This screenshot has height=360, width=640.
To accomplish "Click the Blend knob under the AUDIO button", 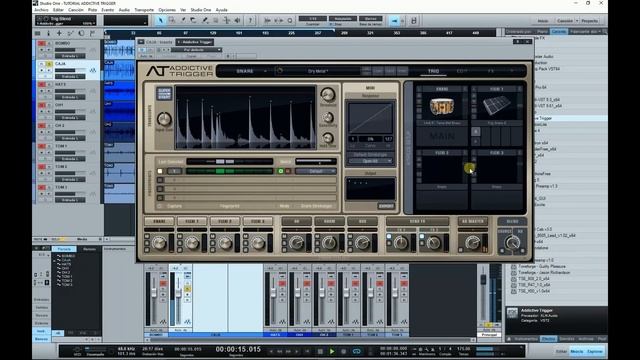I will click(512, 243).
